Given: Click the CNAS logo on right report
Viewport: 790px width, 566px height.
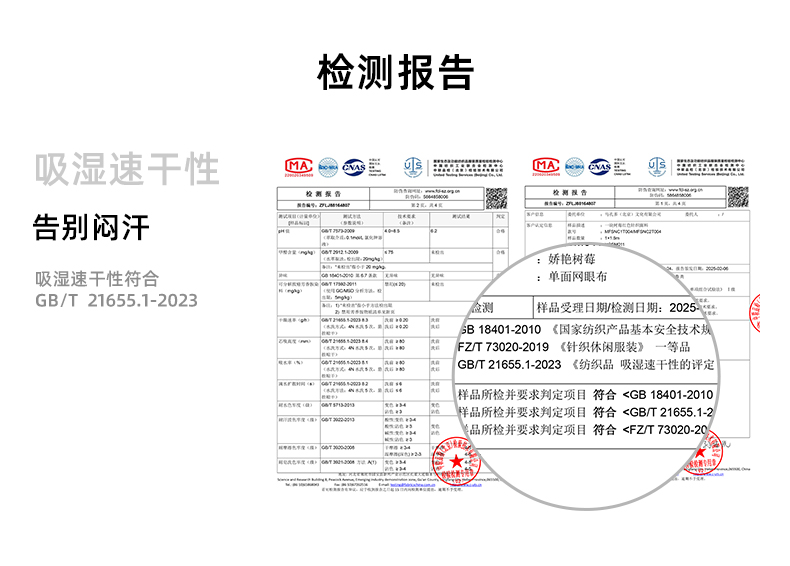Looking at the screenshot, I should (x=600, y=166).
